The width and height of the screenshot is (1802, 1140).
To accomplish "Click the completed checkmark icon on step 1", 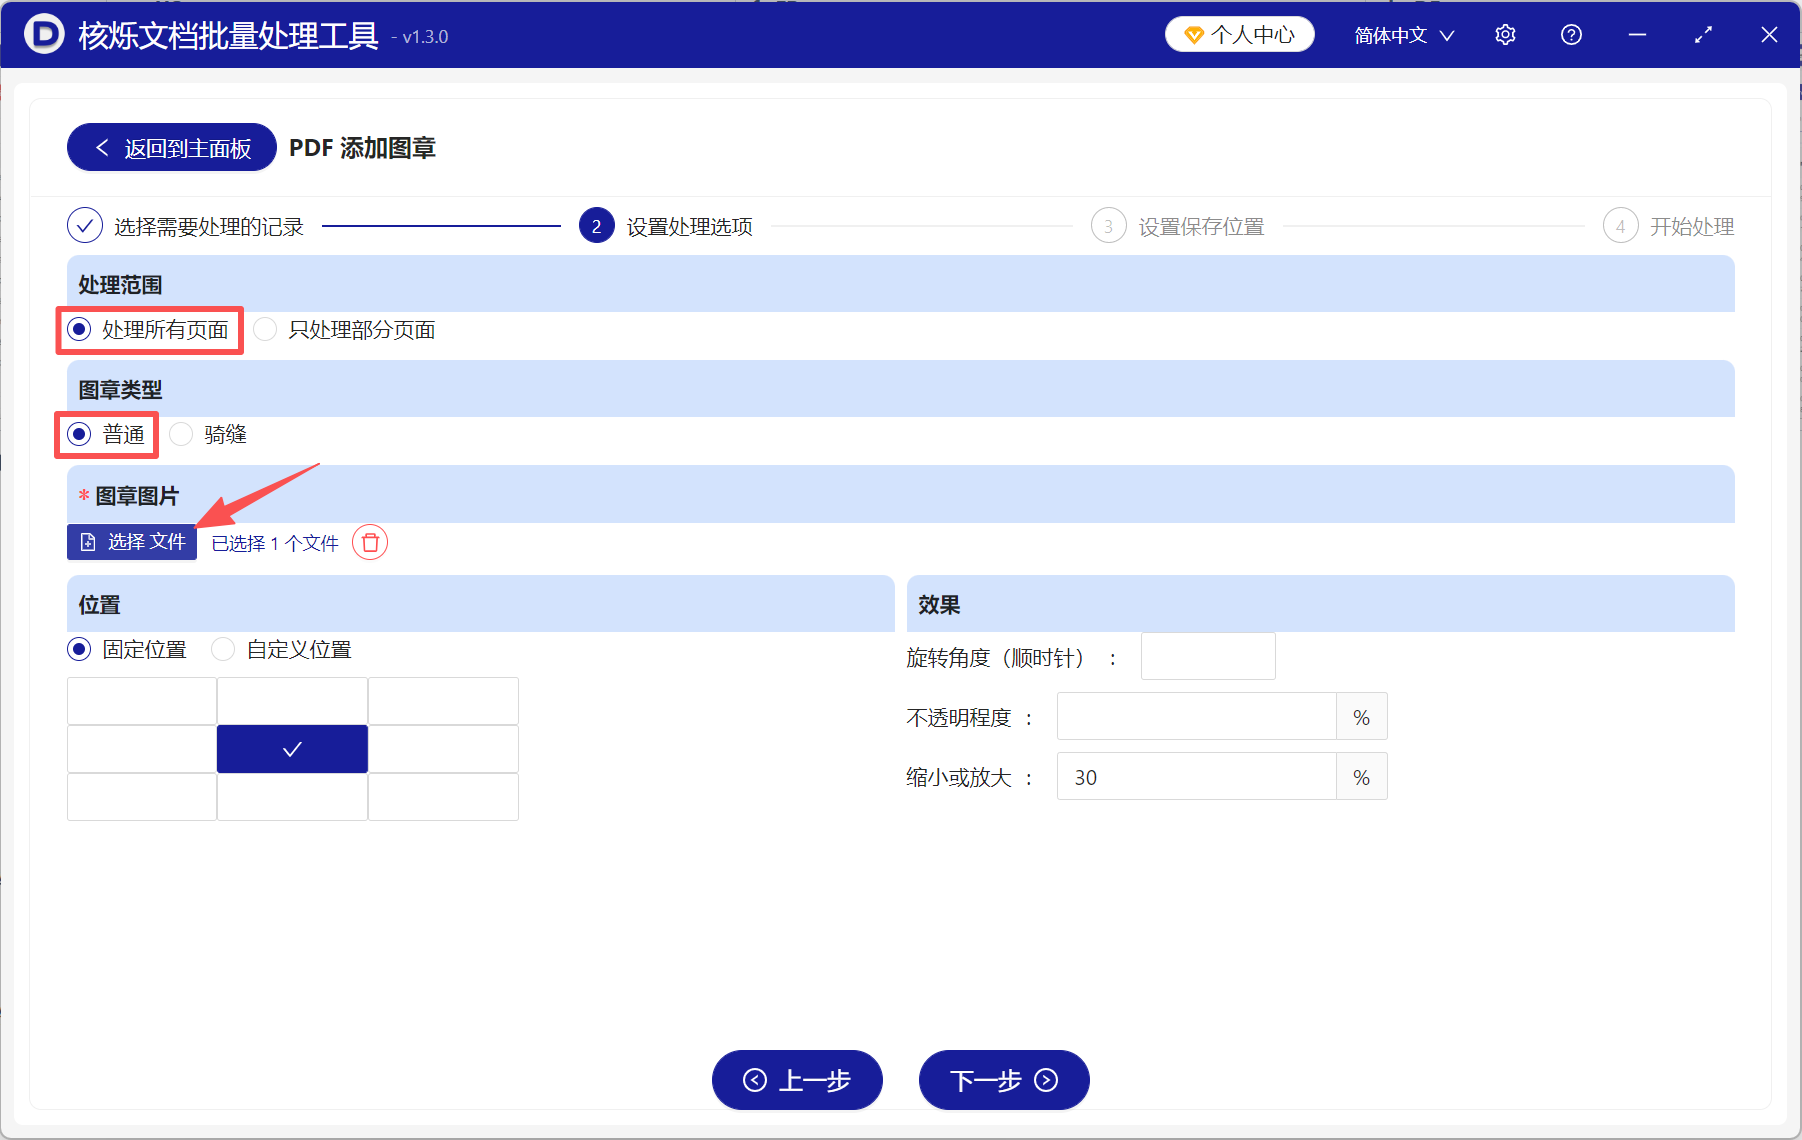I will [x=84, y=225].
